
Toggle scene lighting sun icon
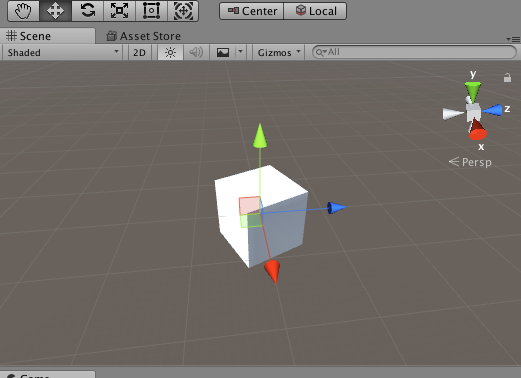(x=170, y=52)
